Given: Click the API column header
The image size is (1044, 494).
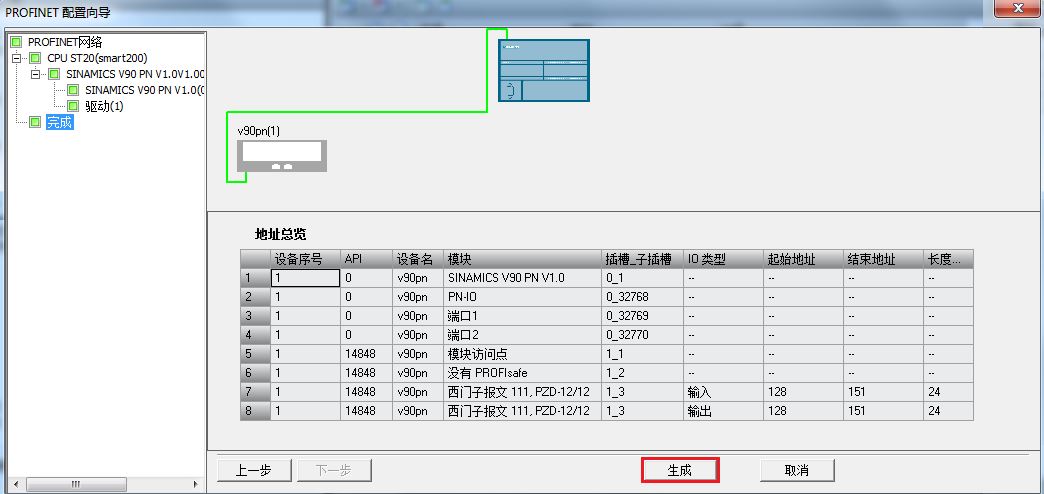Looking at the screenshot, I should click(x=366, y=259).
